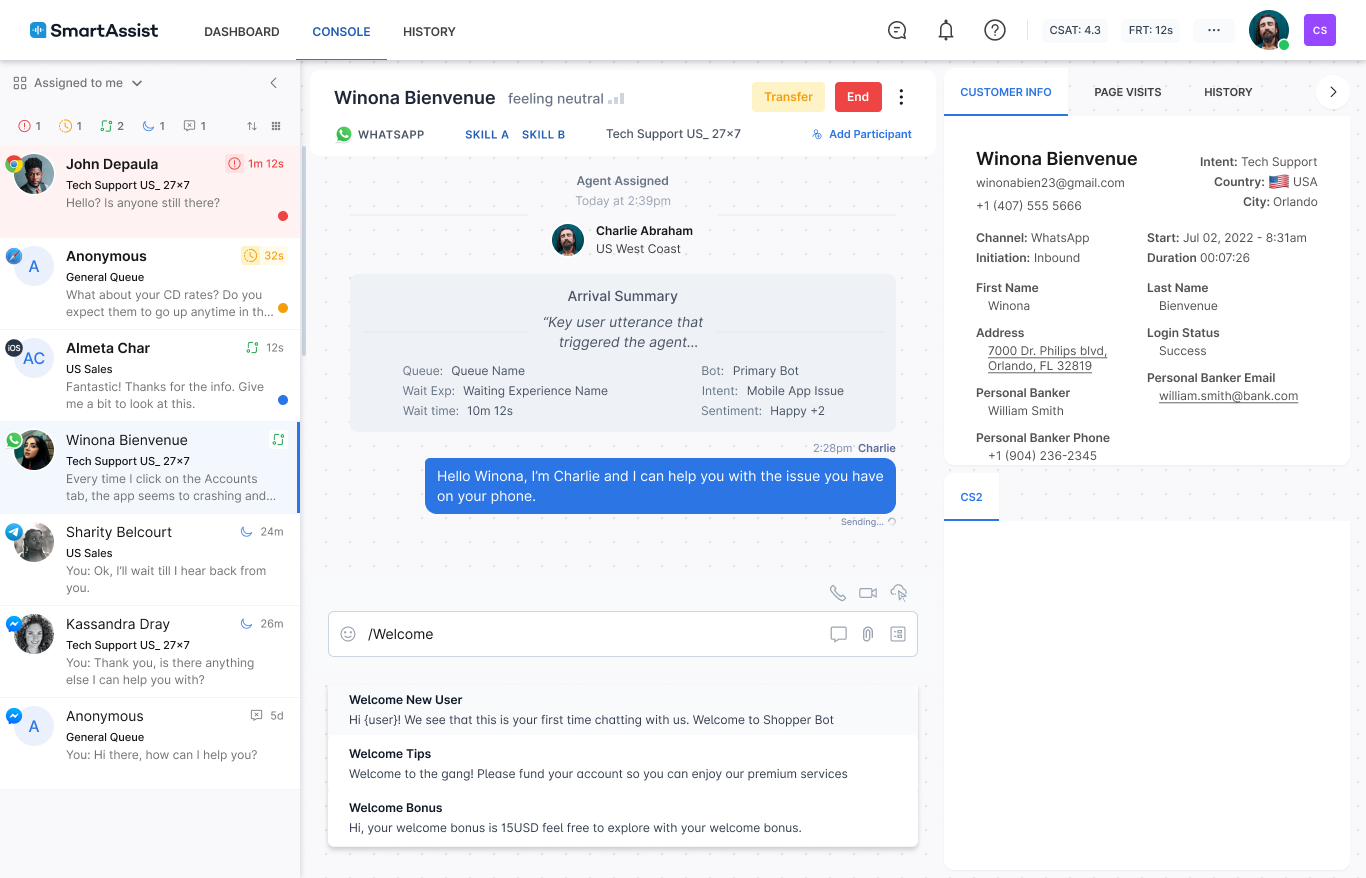This screenshot has height=878, width=1366.
Task: Switch conversation list to grid view
Action: [276, 126]
